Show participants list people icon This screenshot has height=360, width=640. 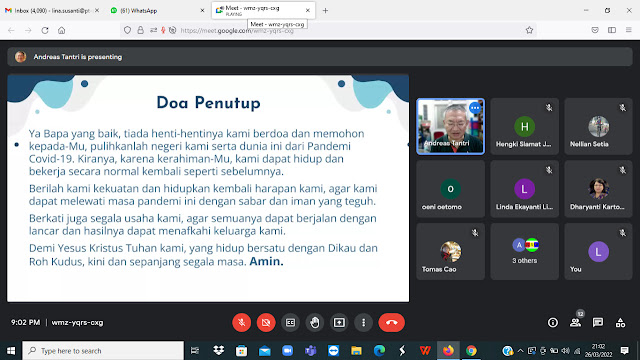coord(576,322)
